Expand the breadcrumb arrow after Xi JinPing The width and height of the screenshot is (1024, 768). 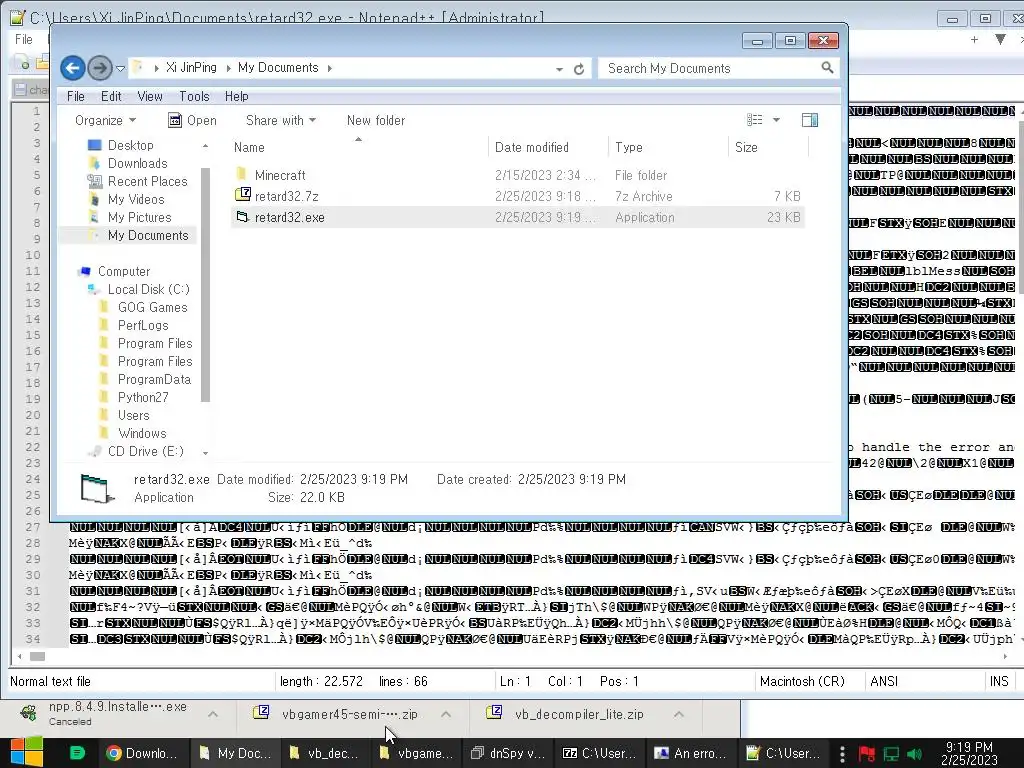[229, 68]
